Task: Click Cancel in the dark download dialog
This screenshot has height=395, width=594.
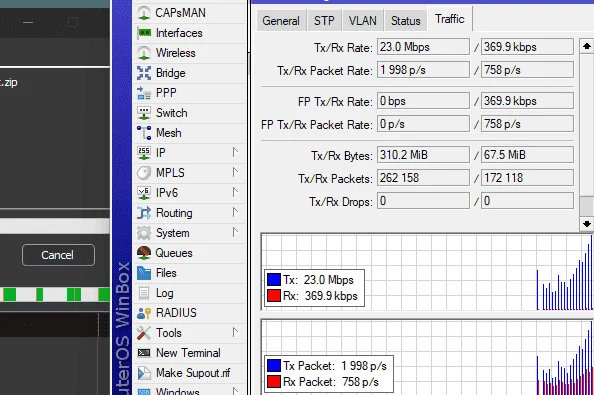Action: (58, 255)
